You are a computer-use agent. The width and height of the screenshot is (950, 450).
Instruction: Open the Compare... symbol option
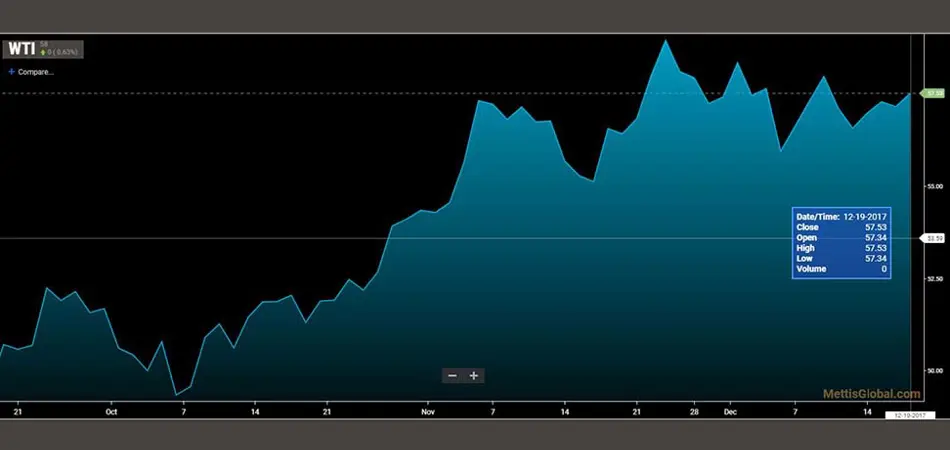[35, 72]
